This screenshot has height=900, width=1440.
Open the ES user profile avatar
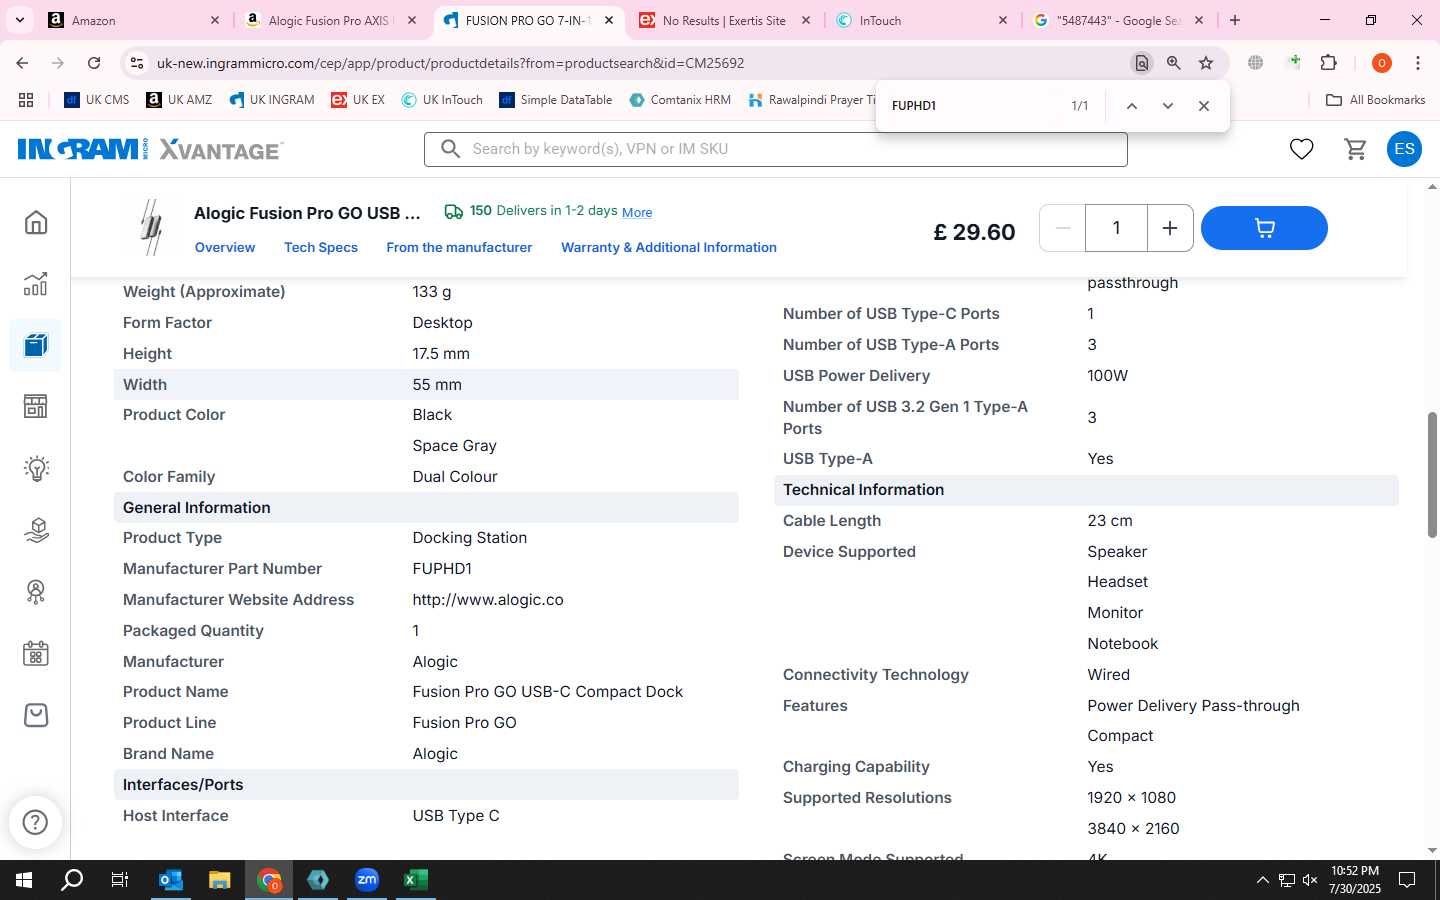point(1404,149)
